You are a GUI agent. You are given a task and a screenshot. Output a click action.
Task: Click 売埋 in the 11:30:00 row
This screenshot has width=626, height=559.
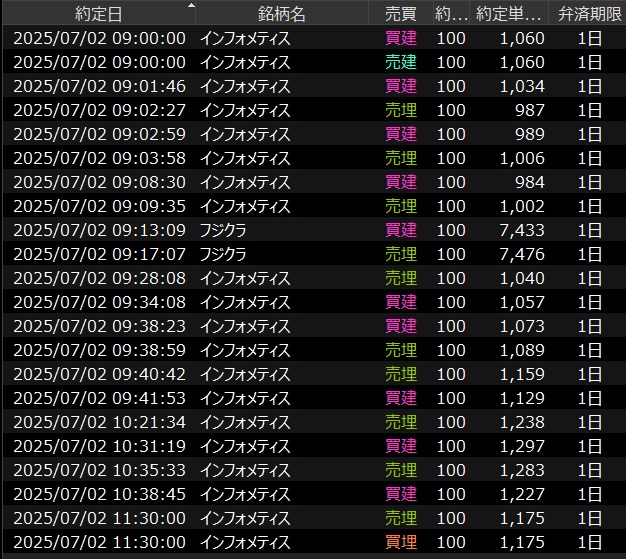pos(401,518)
